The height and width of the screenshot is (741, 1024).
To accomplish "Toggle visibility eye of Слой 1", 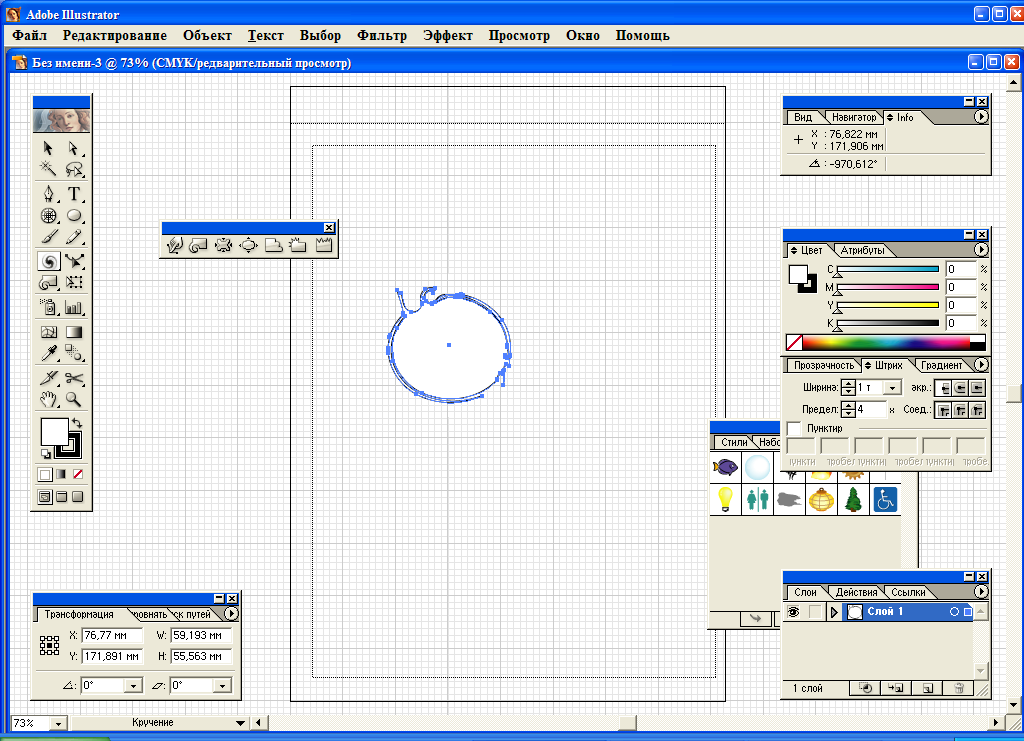I will (x=794, y=612).
